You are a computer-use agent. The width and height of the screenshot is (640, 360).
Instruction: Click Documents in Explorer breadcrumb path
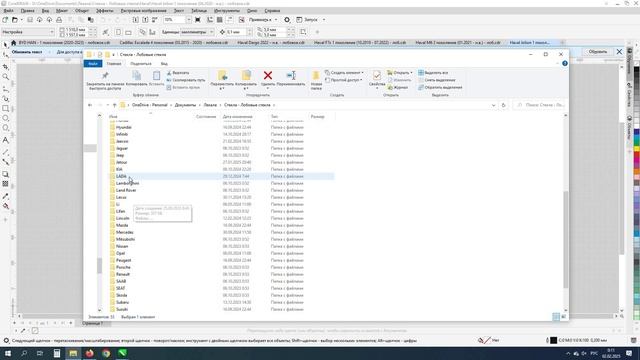coord(185,105)
